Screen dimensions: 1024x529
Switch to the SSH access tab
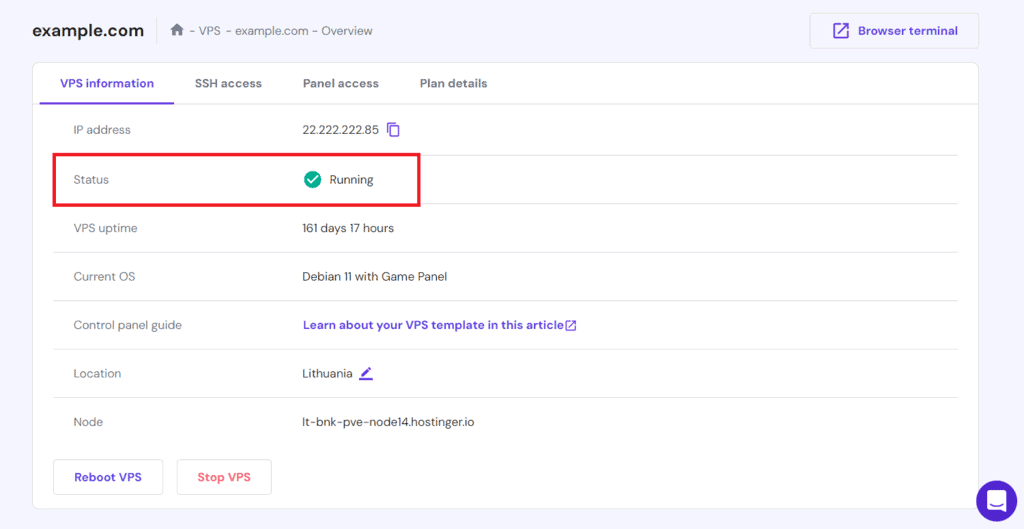228,84
